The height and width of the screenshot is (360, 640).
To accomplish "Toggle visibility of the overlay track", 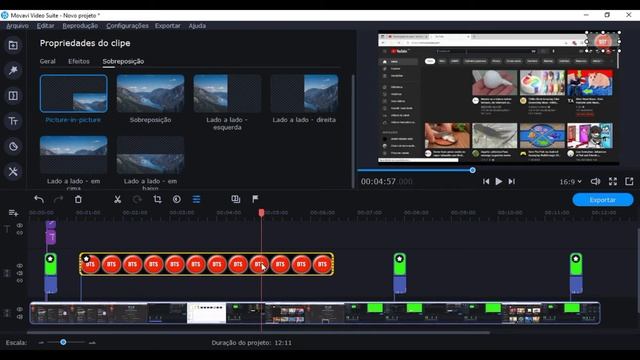I will click(20, 266).
